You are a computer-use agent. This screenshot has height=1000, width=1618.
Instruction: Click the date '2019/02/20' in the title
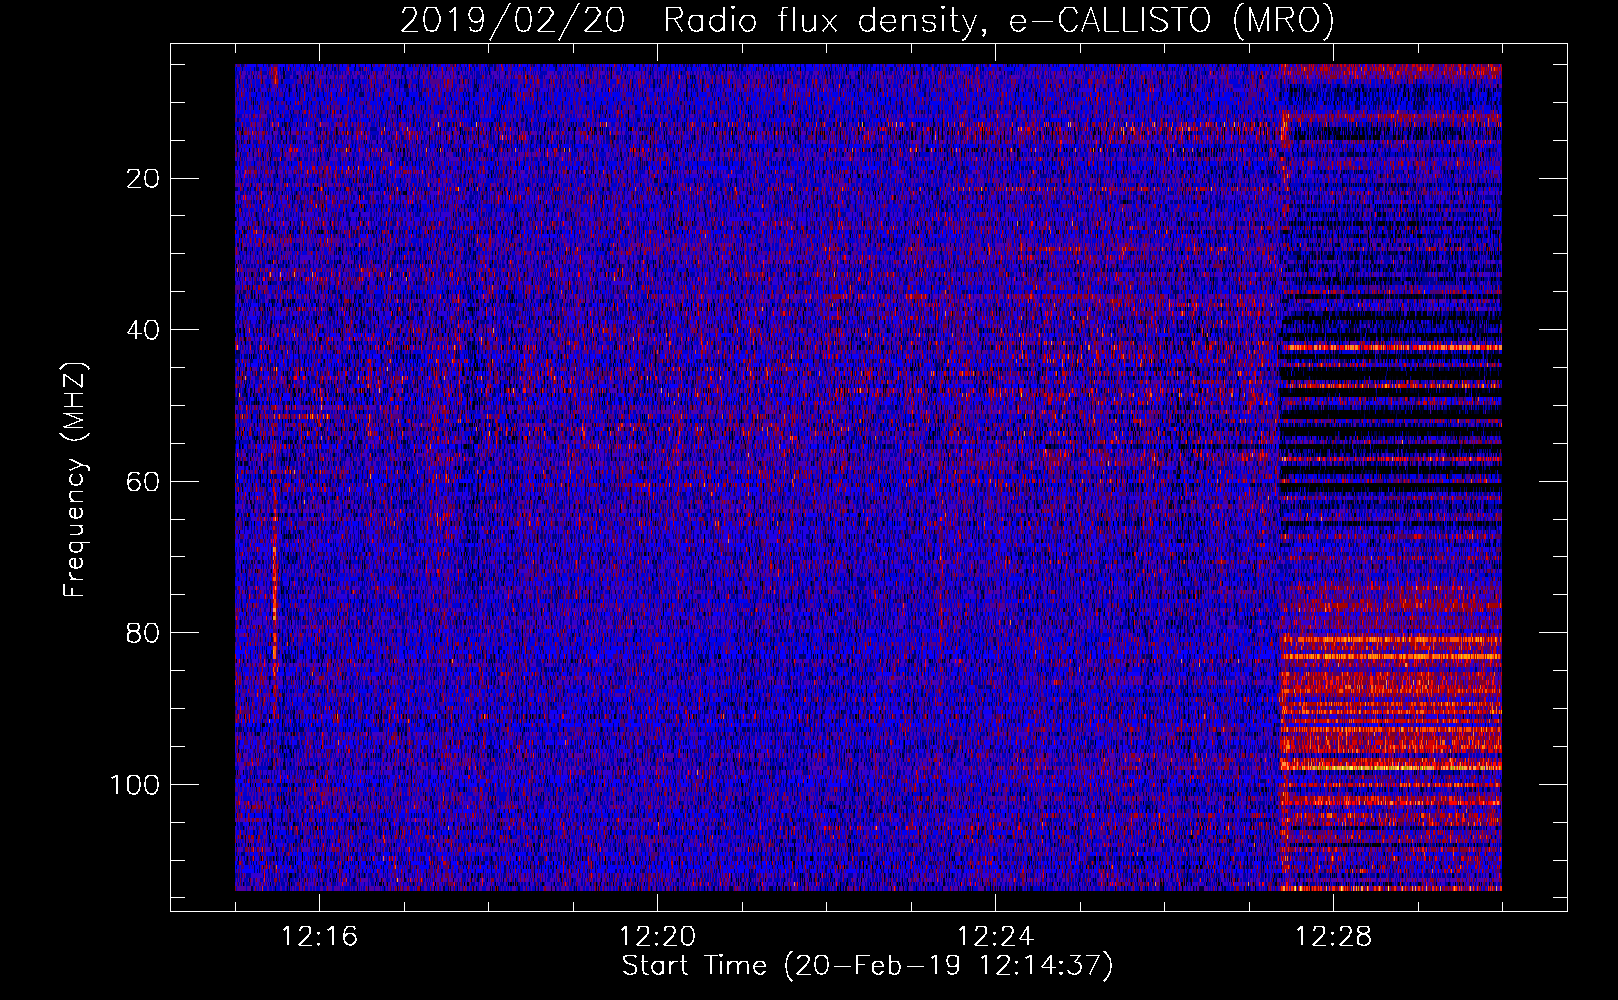pyautogui.click(x=512, y=21)
